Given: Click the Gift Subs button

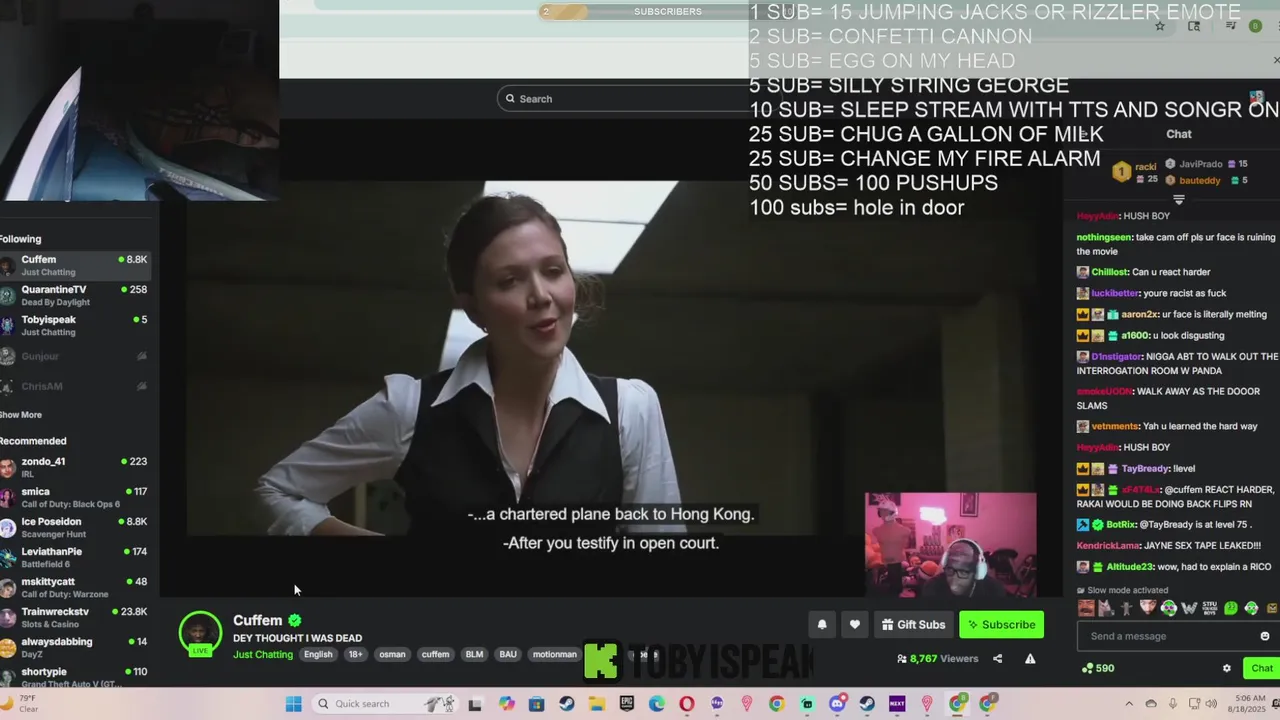Looking at the screenshot, I should pyautogui.click(x=913, y=625).
